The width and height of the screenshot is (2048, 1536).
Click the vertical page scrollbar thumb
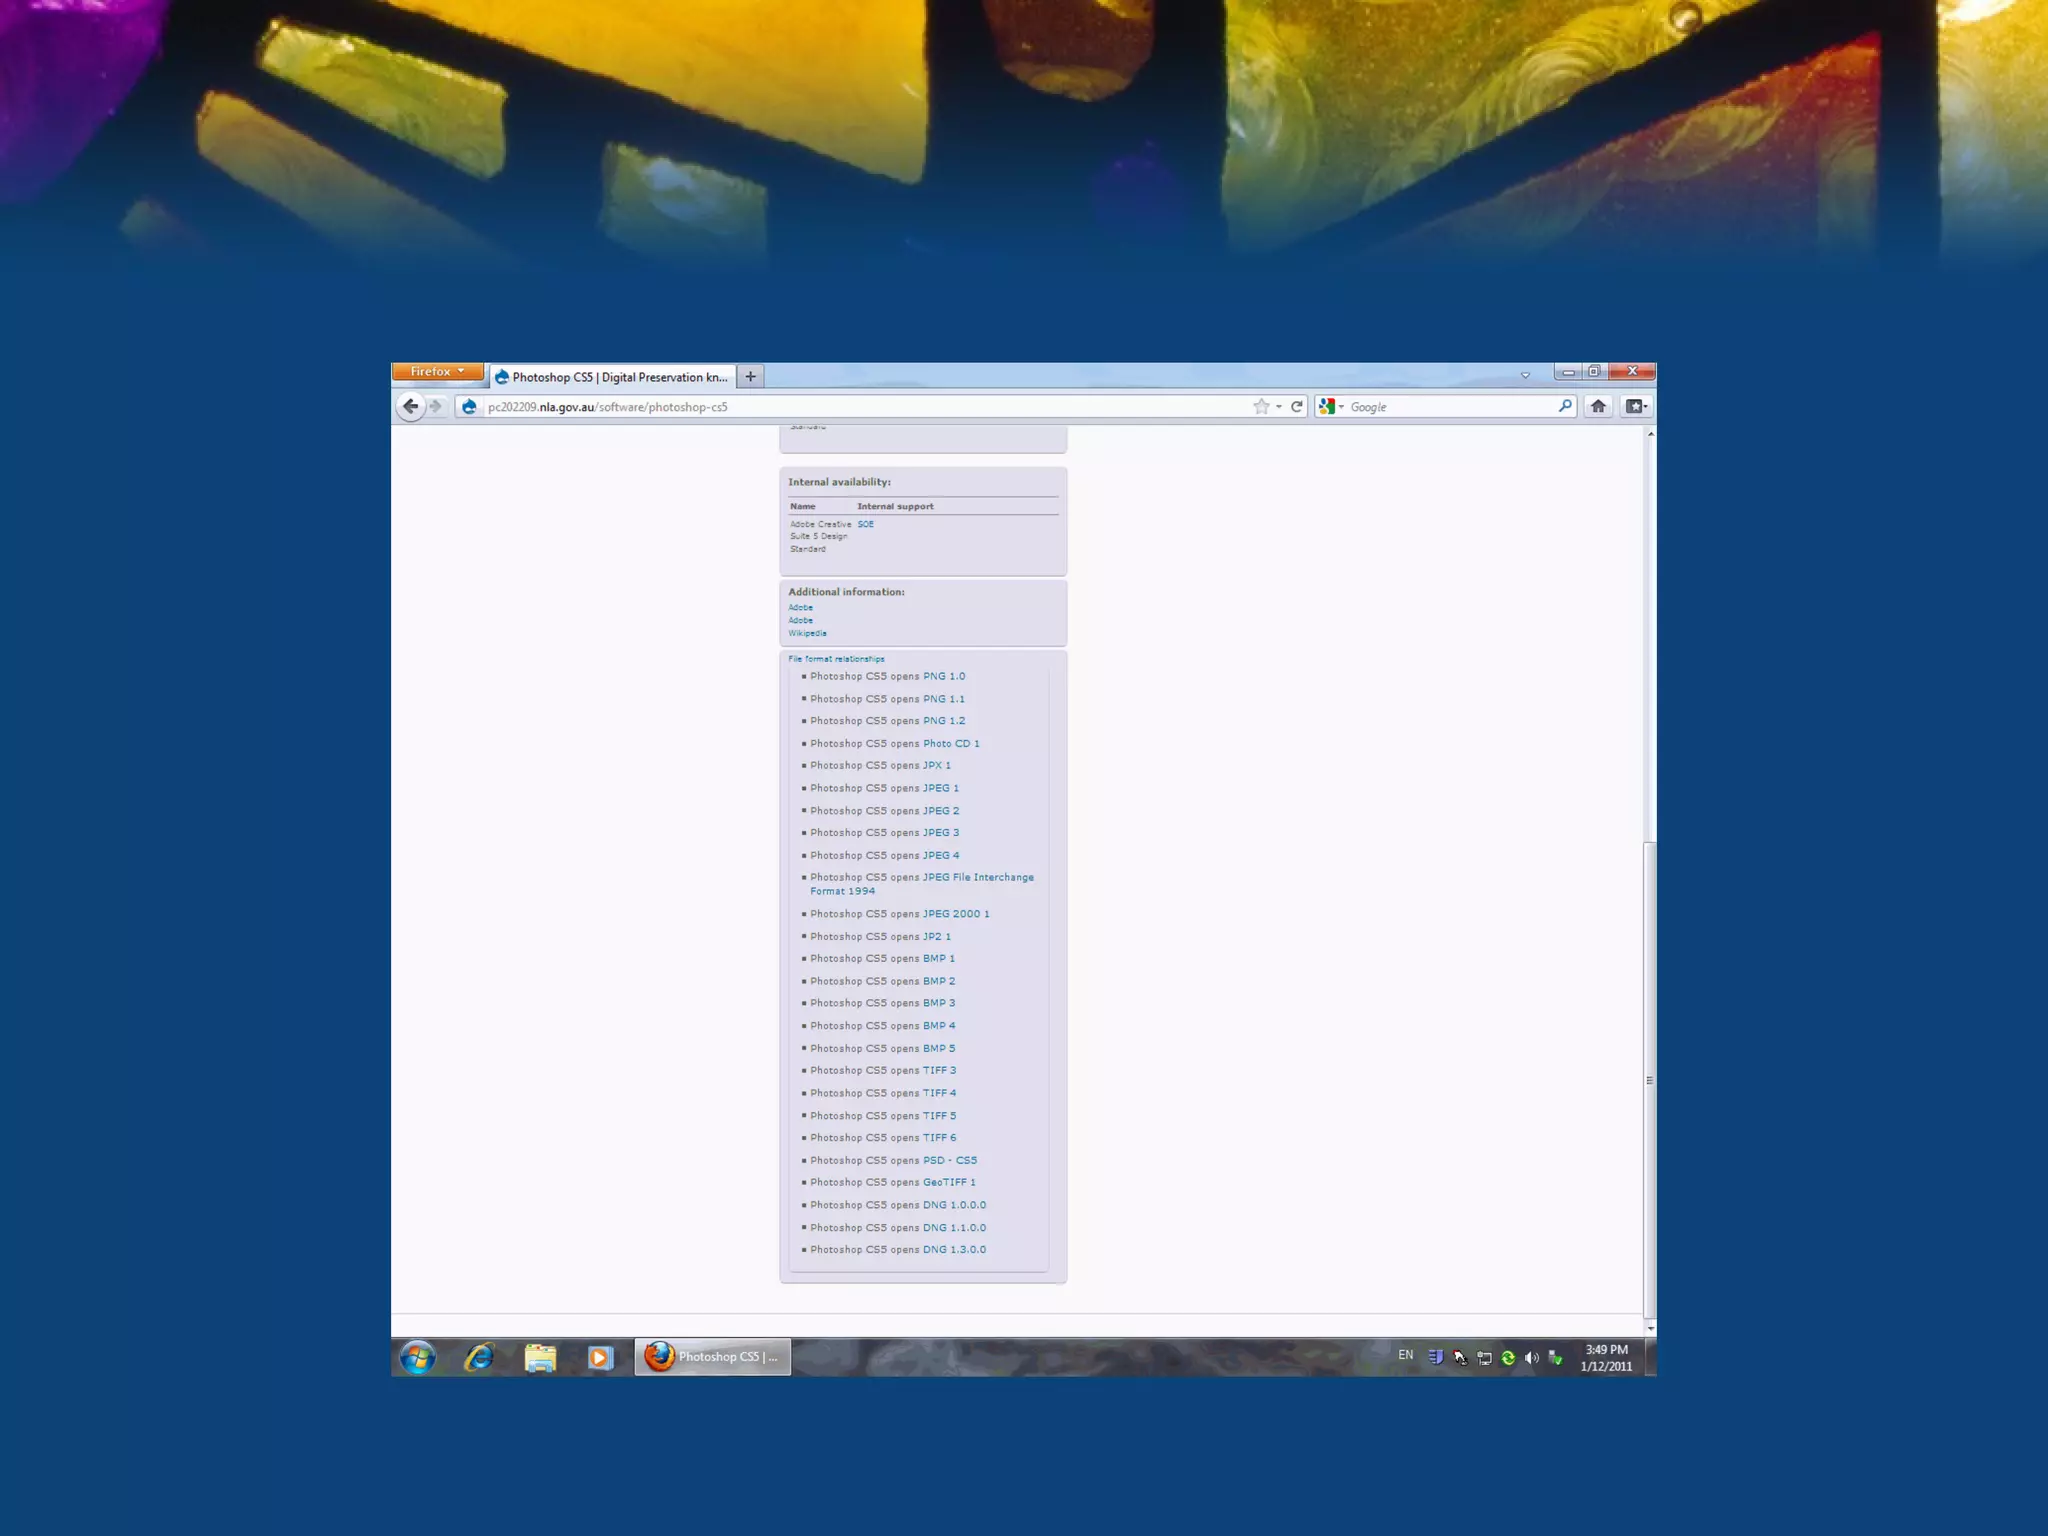click(1649, 1080)
